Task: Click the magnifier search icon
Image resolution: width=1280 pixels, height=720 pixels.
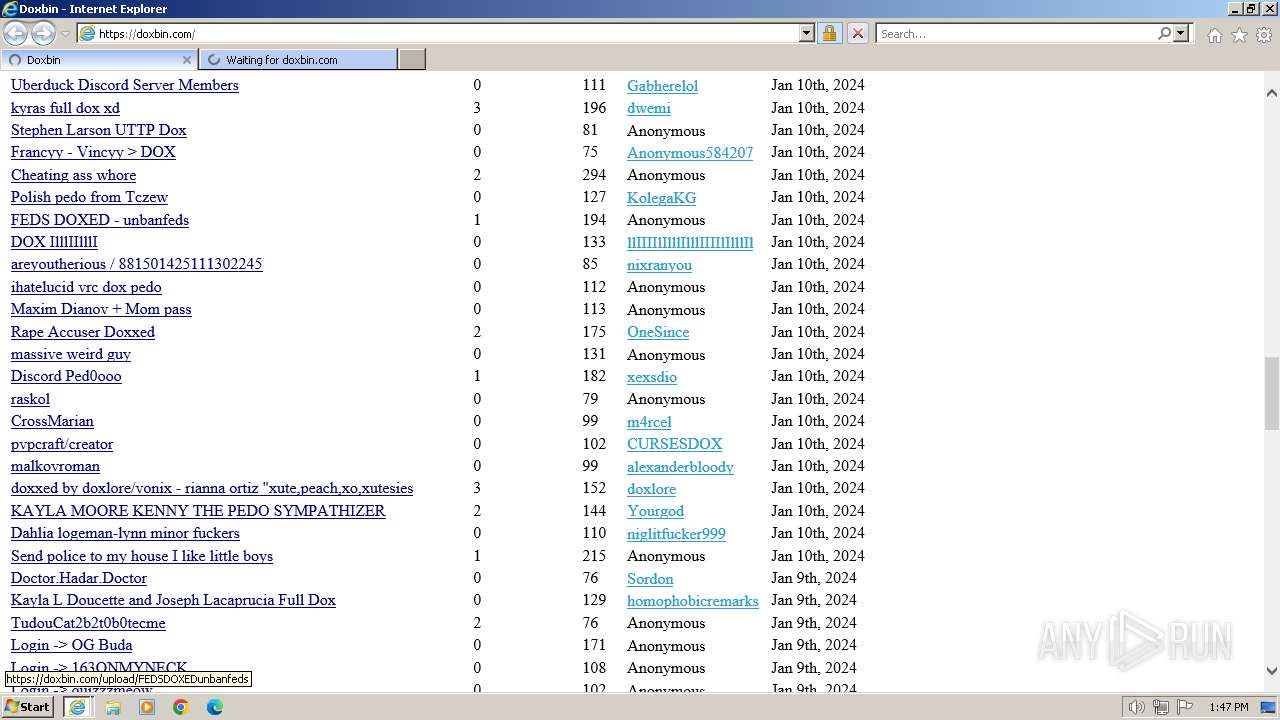Action: pyautogui.click(x=1164, y=33)
